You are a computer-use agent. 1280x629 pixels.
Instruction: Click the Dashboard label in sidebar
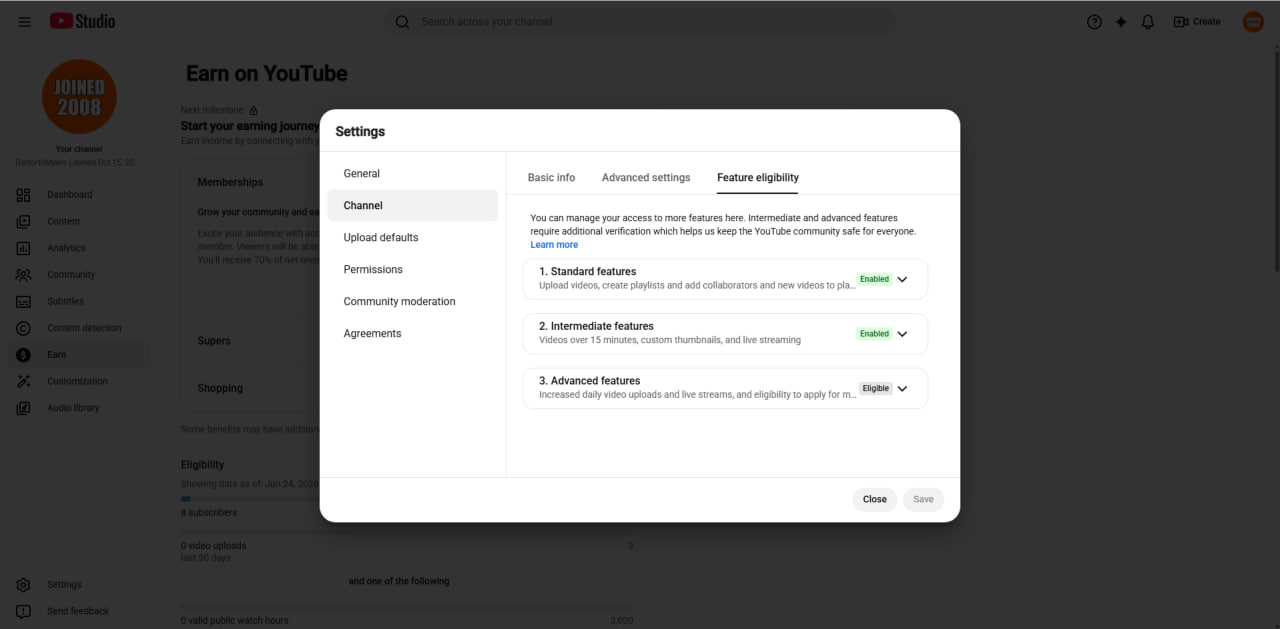coord(70,195)
